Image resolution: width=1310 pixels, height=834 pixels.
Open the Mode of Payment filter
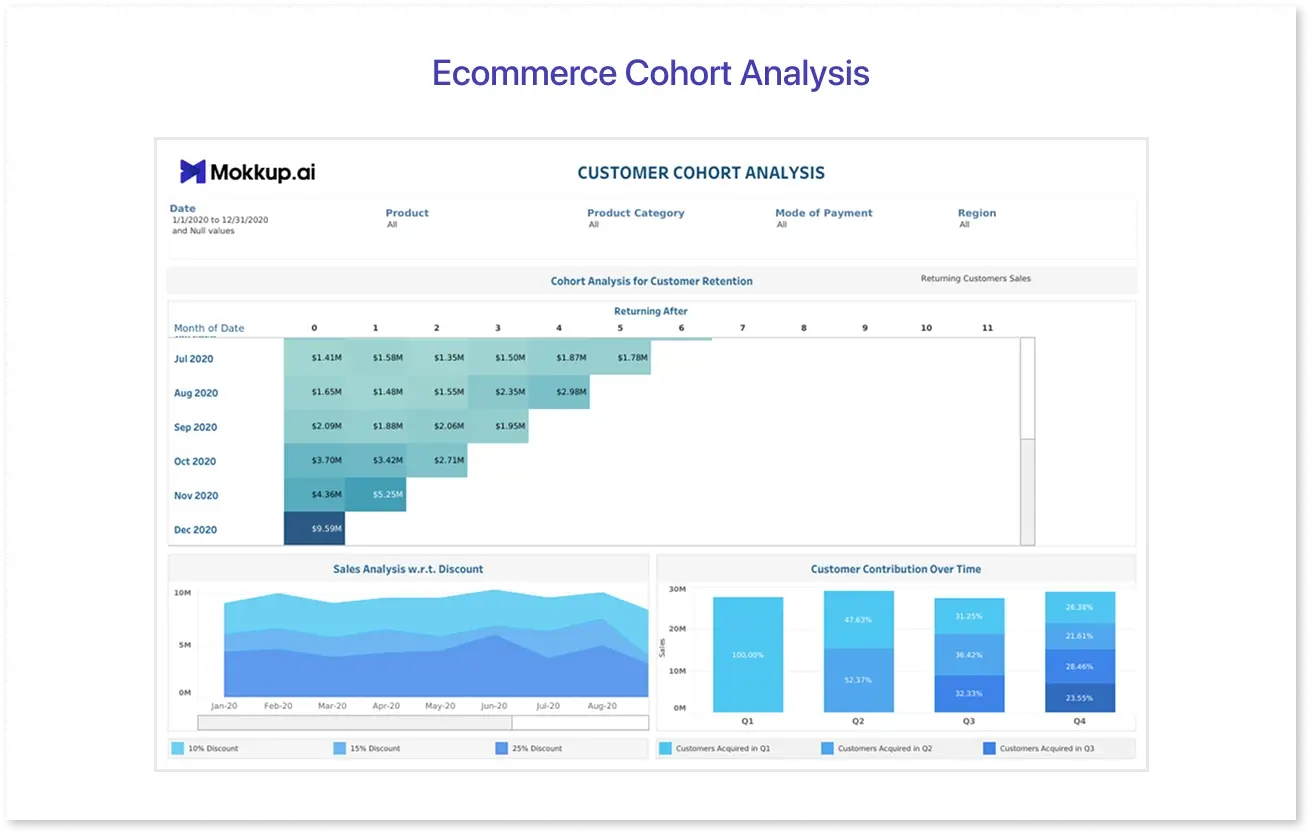pyautogui.click(x=823, y=218)
